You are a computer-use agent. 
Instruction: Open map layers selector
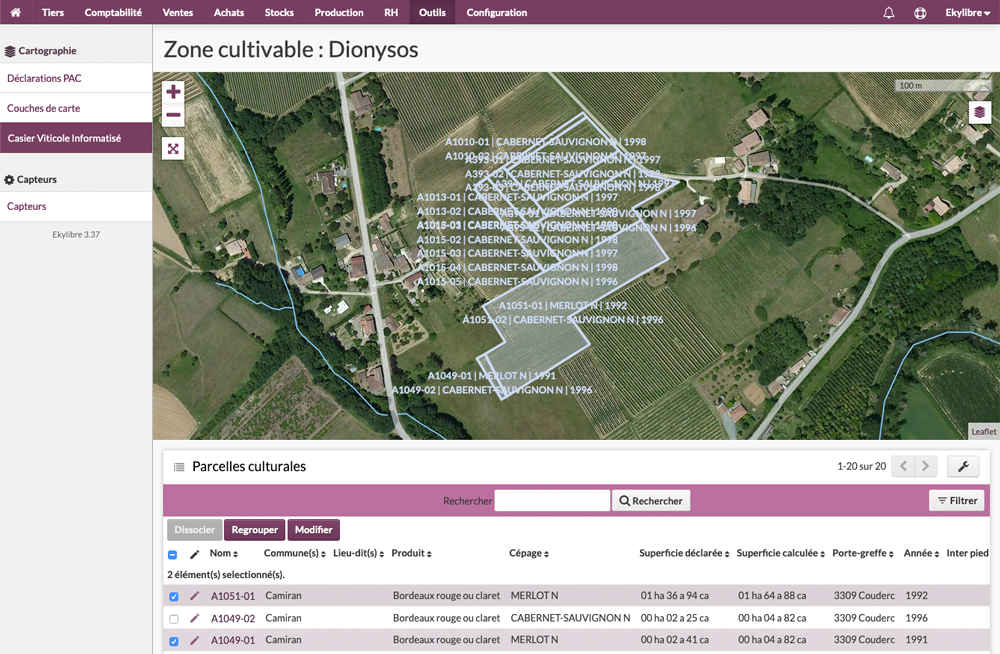980,112
